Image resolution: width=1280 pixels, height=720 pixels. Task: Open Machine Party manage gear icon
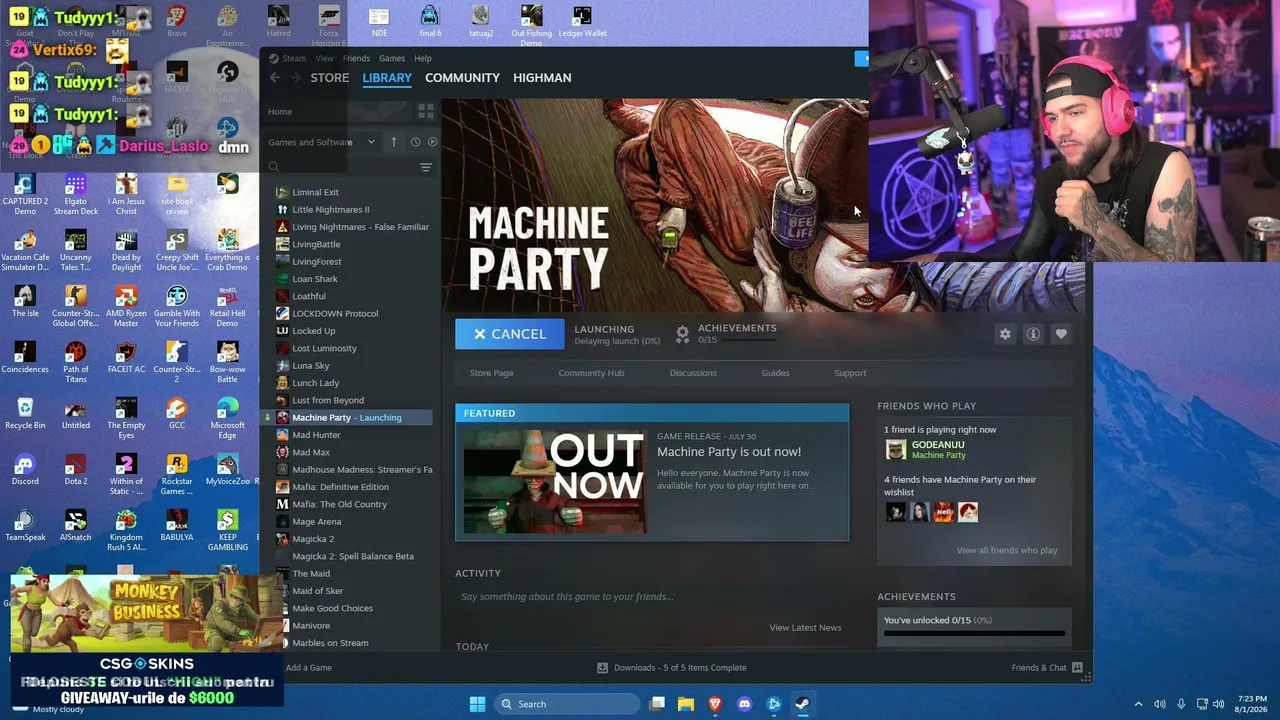1005,334
